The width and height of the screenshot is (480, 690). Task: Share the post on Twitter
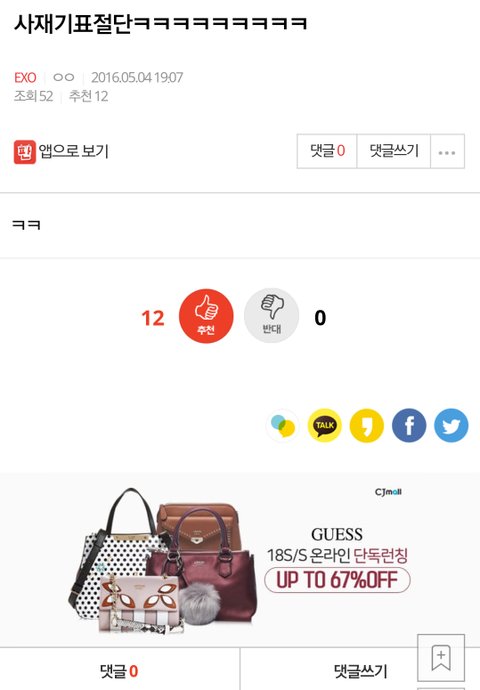(451, 426)
